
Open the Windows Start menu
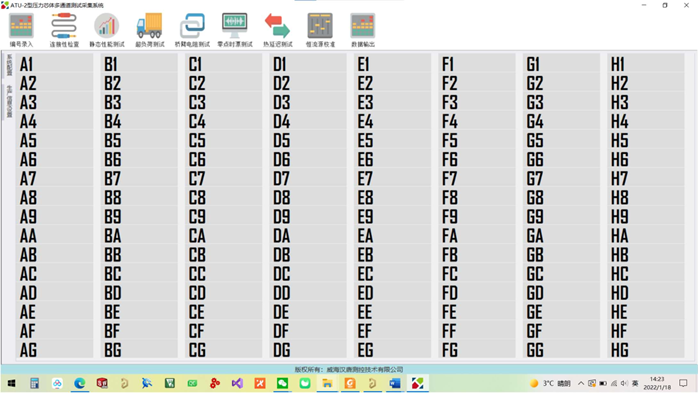pos(12,383)
